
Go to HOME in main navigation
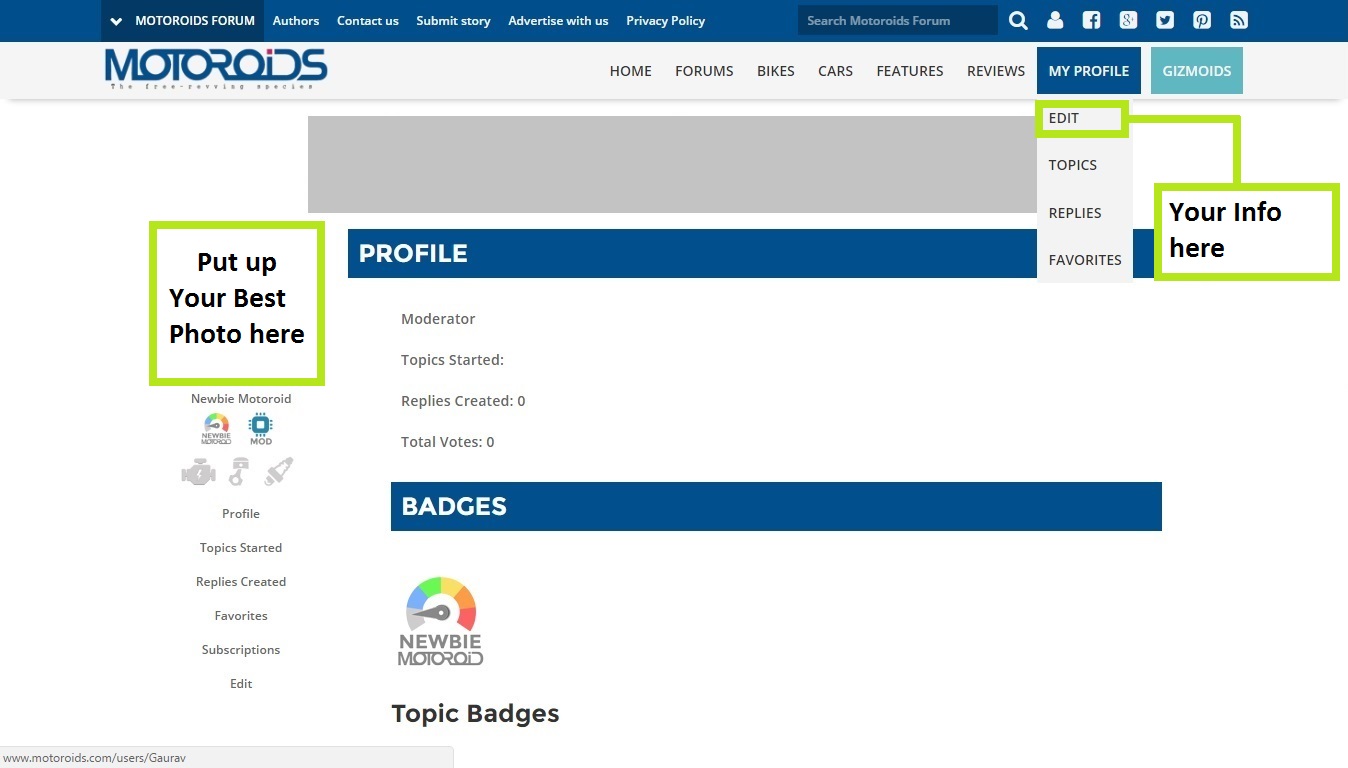click(x=631, y=71)
